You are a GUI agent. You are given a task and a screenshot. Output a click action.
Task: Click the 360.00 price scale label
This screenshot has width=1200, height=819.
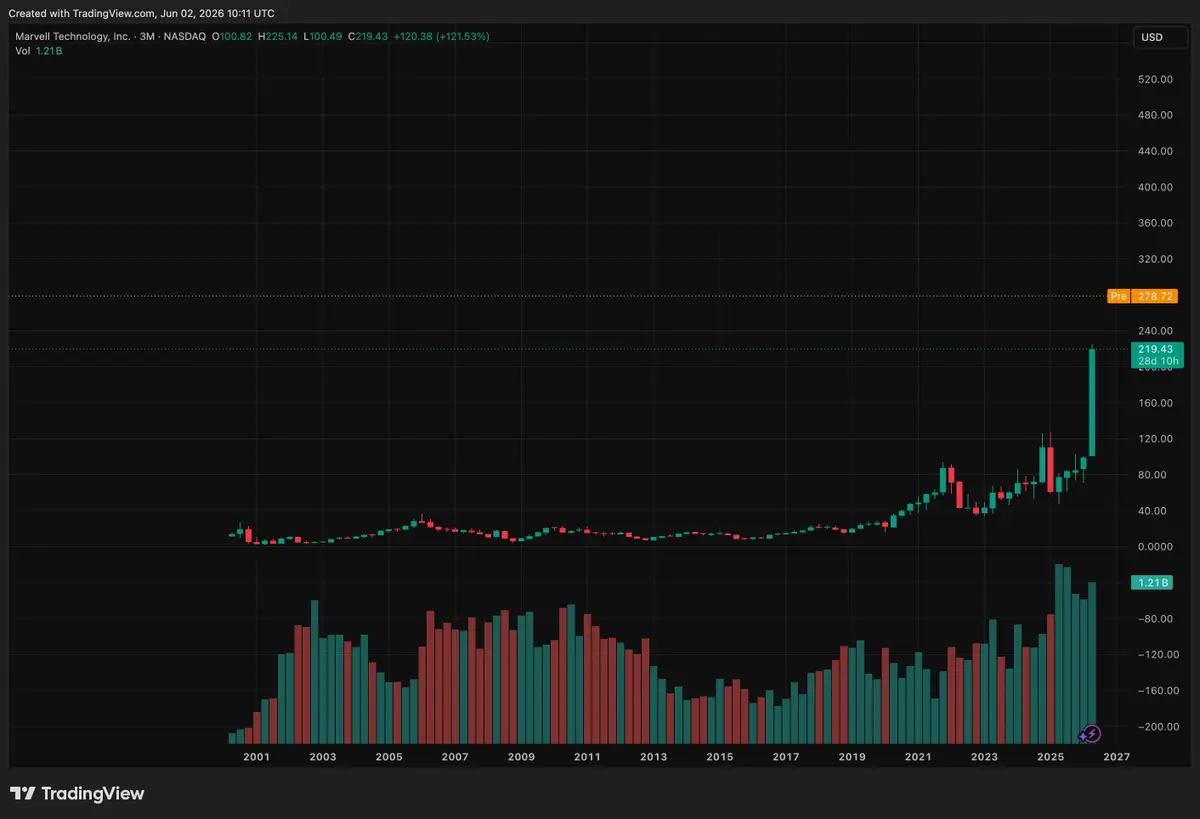point(1154,223)
